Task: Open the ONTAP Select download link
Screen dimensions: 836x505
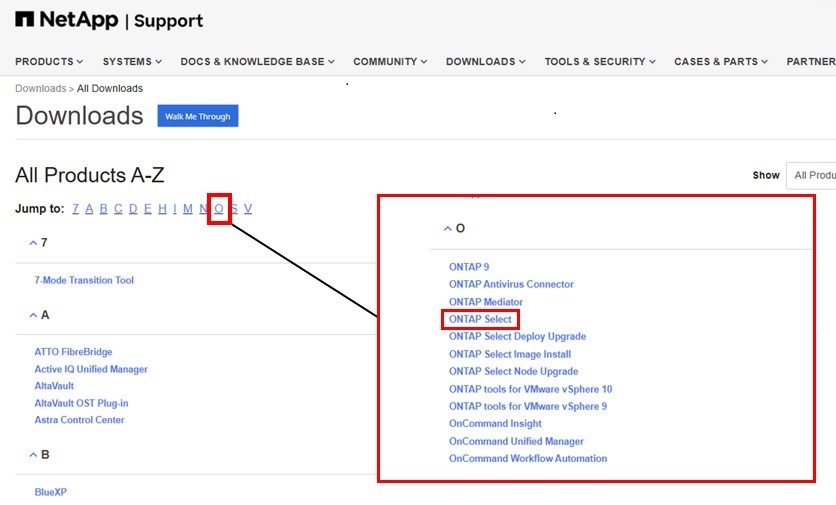Action: pyautogui.click(x=480, y=319)
